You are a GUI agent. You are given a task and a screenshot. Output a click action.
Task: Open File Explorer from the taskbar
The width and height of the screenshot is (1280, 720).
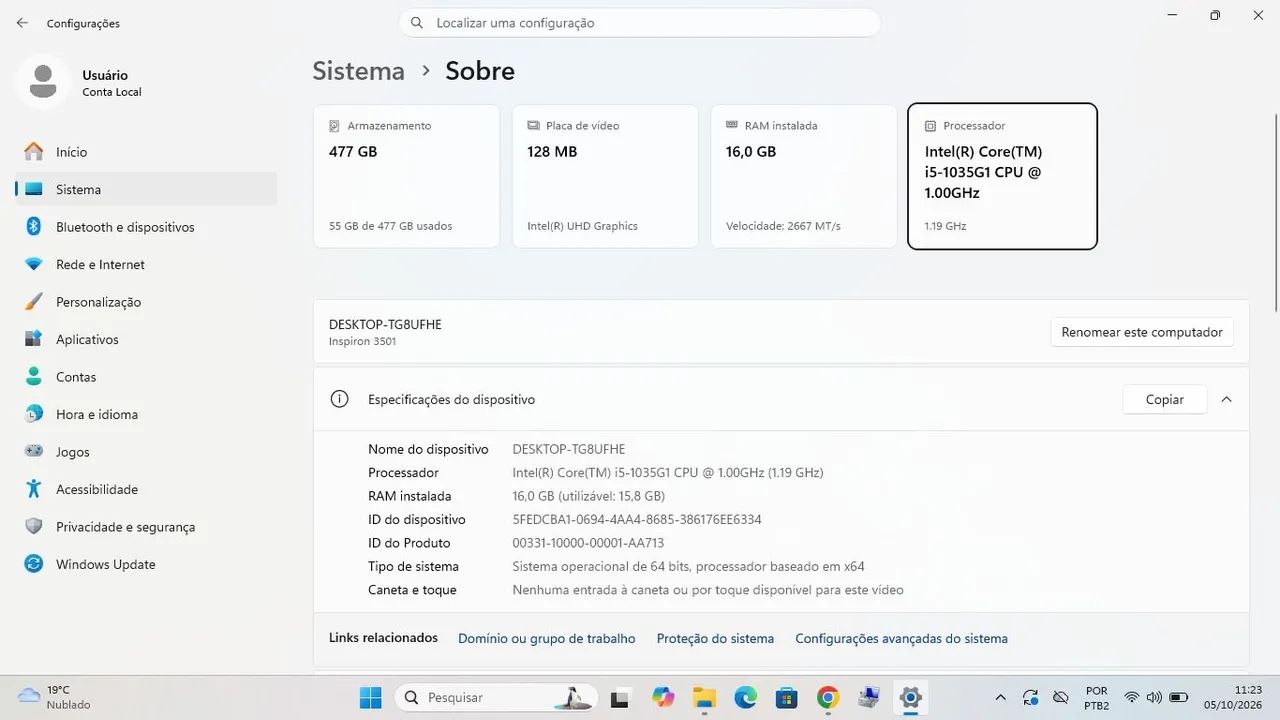point(704,697)
